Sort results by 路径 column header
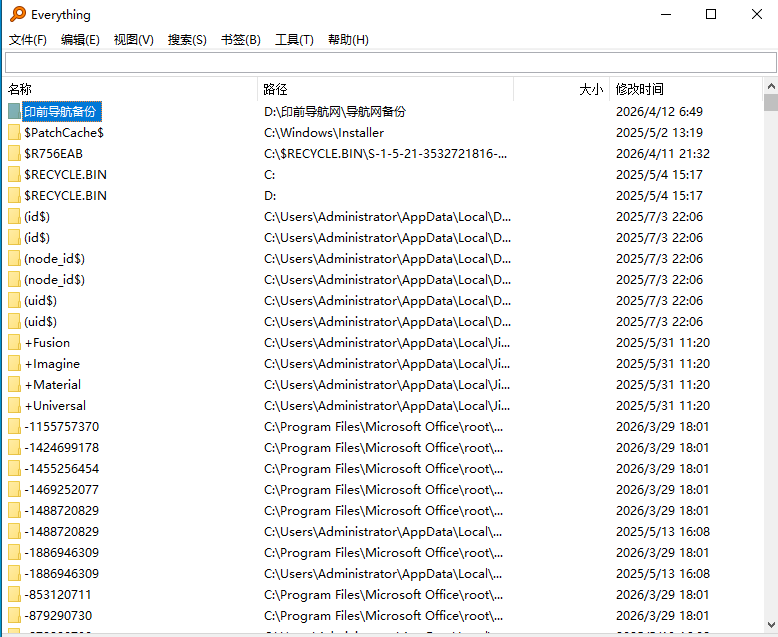Viewport: 778px width, 637px height. 386,89
